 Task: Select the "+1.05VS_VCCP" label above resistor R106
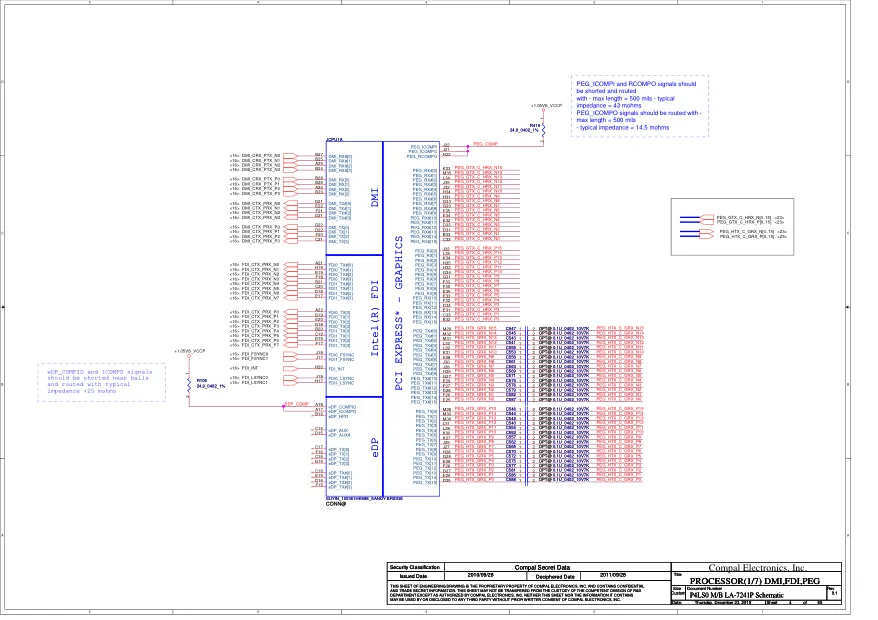[190, 351]
